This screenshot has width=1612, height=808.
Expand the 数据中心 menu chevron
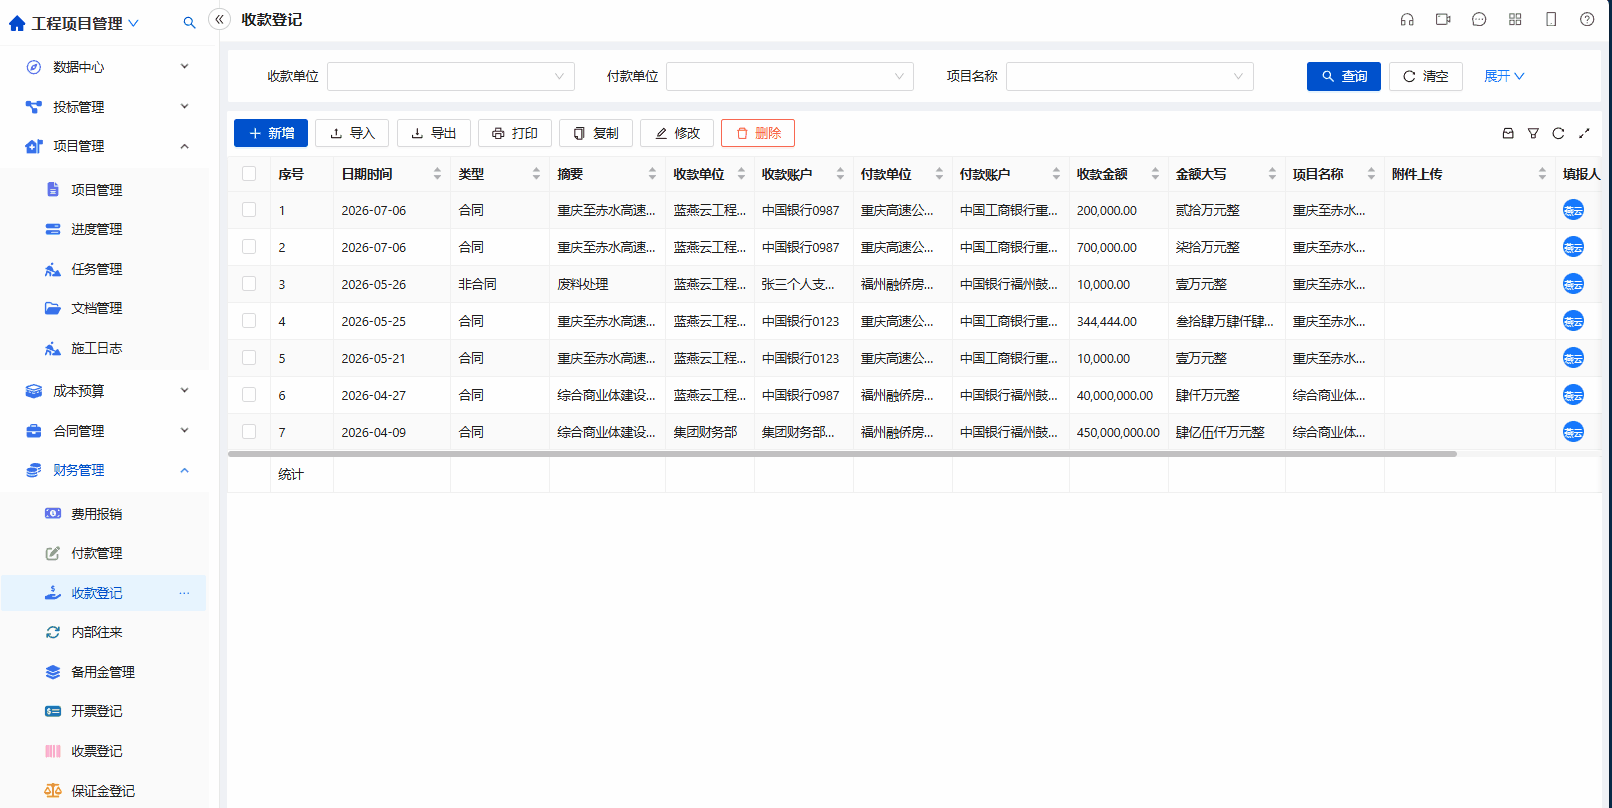184,67
